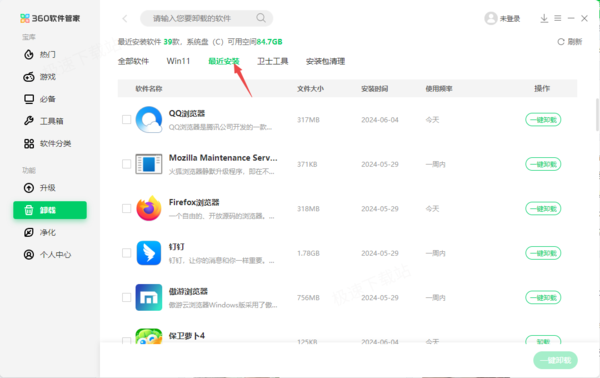The image size is (600, 378).
Task: Go to 必备 software page
Action: (x=40, y=99)
